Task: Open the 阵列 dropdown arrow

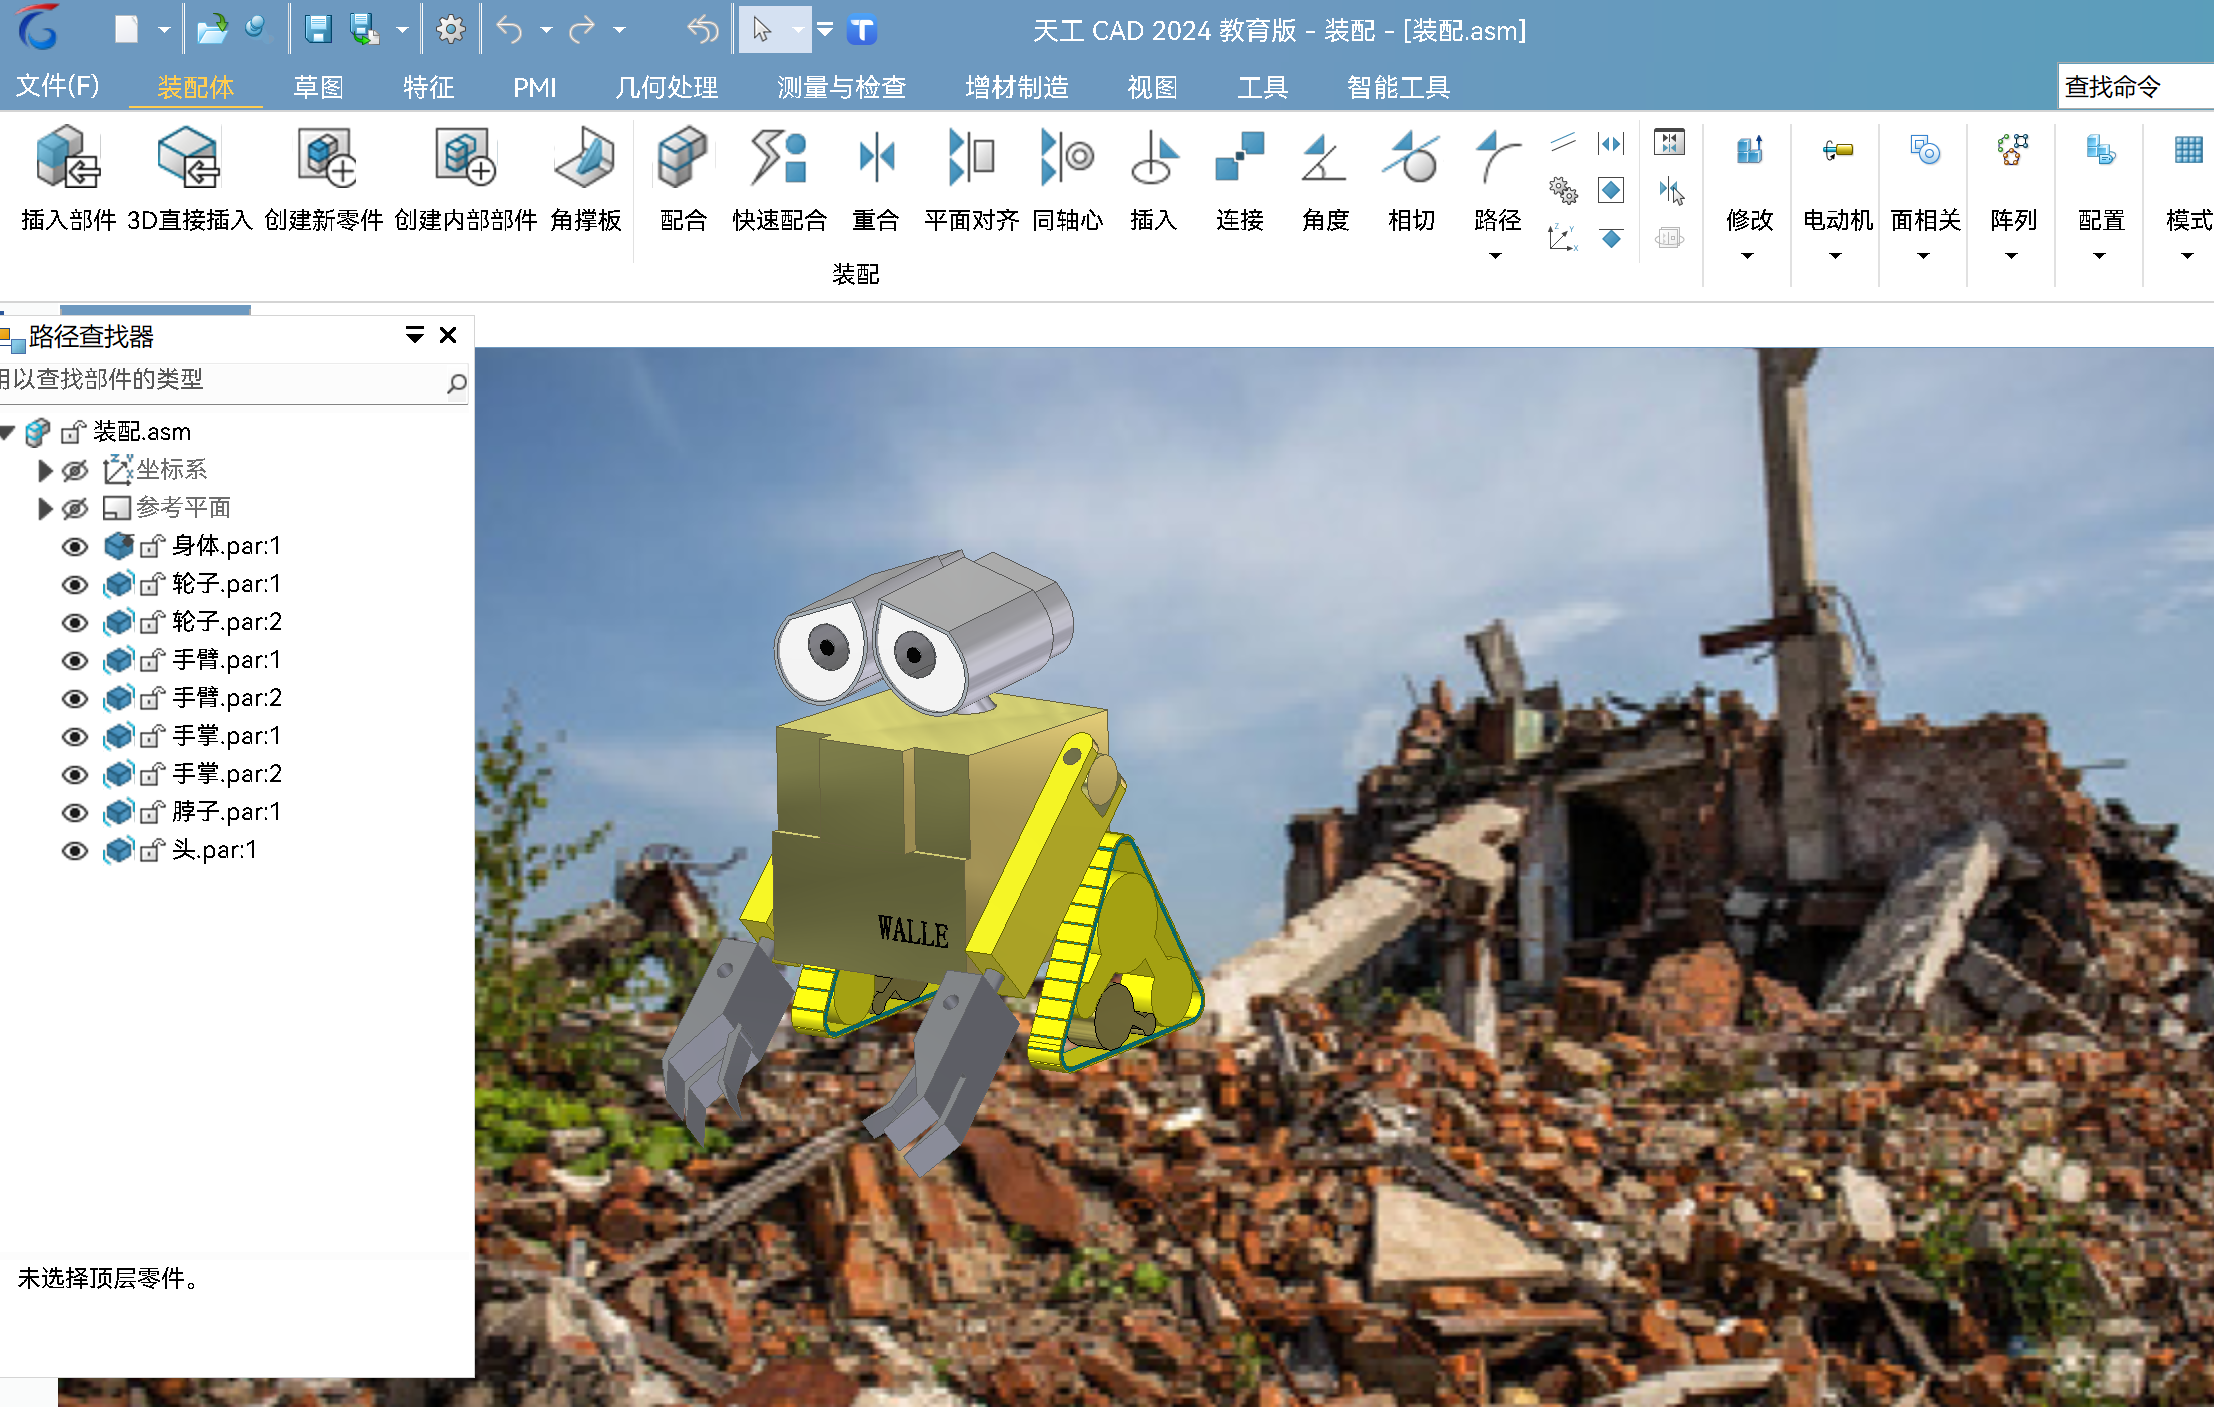Action: tap(2012, 256)
